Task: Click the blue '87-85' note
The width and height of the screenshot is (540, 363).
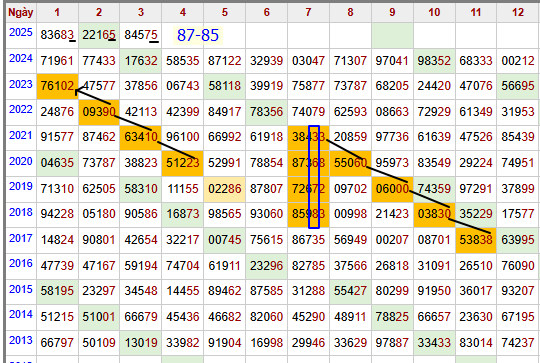Action: [198, 35]
